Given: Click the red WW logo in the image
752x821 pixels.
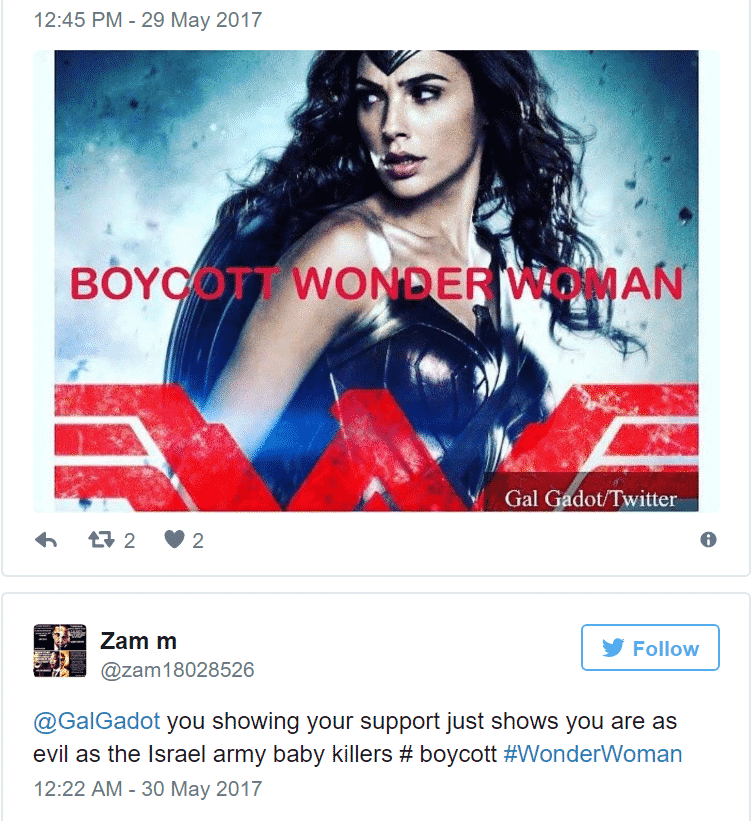Looking at the screenshot, I should (377, 447).
